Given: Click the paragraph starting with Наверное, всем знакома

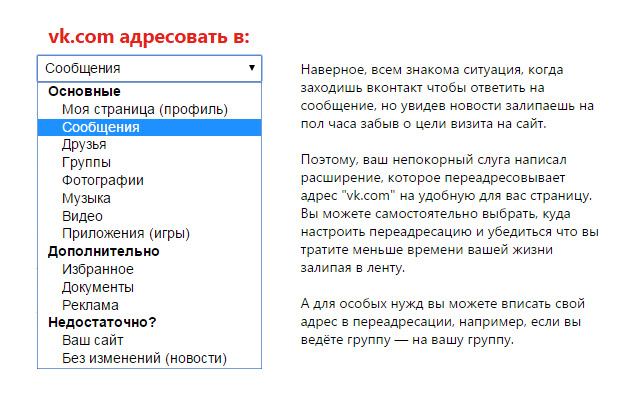Looking at the screenshot, I should pos(447,96).
